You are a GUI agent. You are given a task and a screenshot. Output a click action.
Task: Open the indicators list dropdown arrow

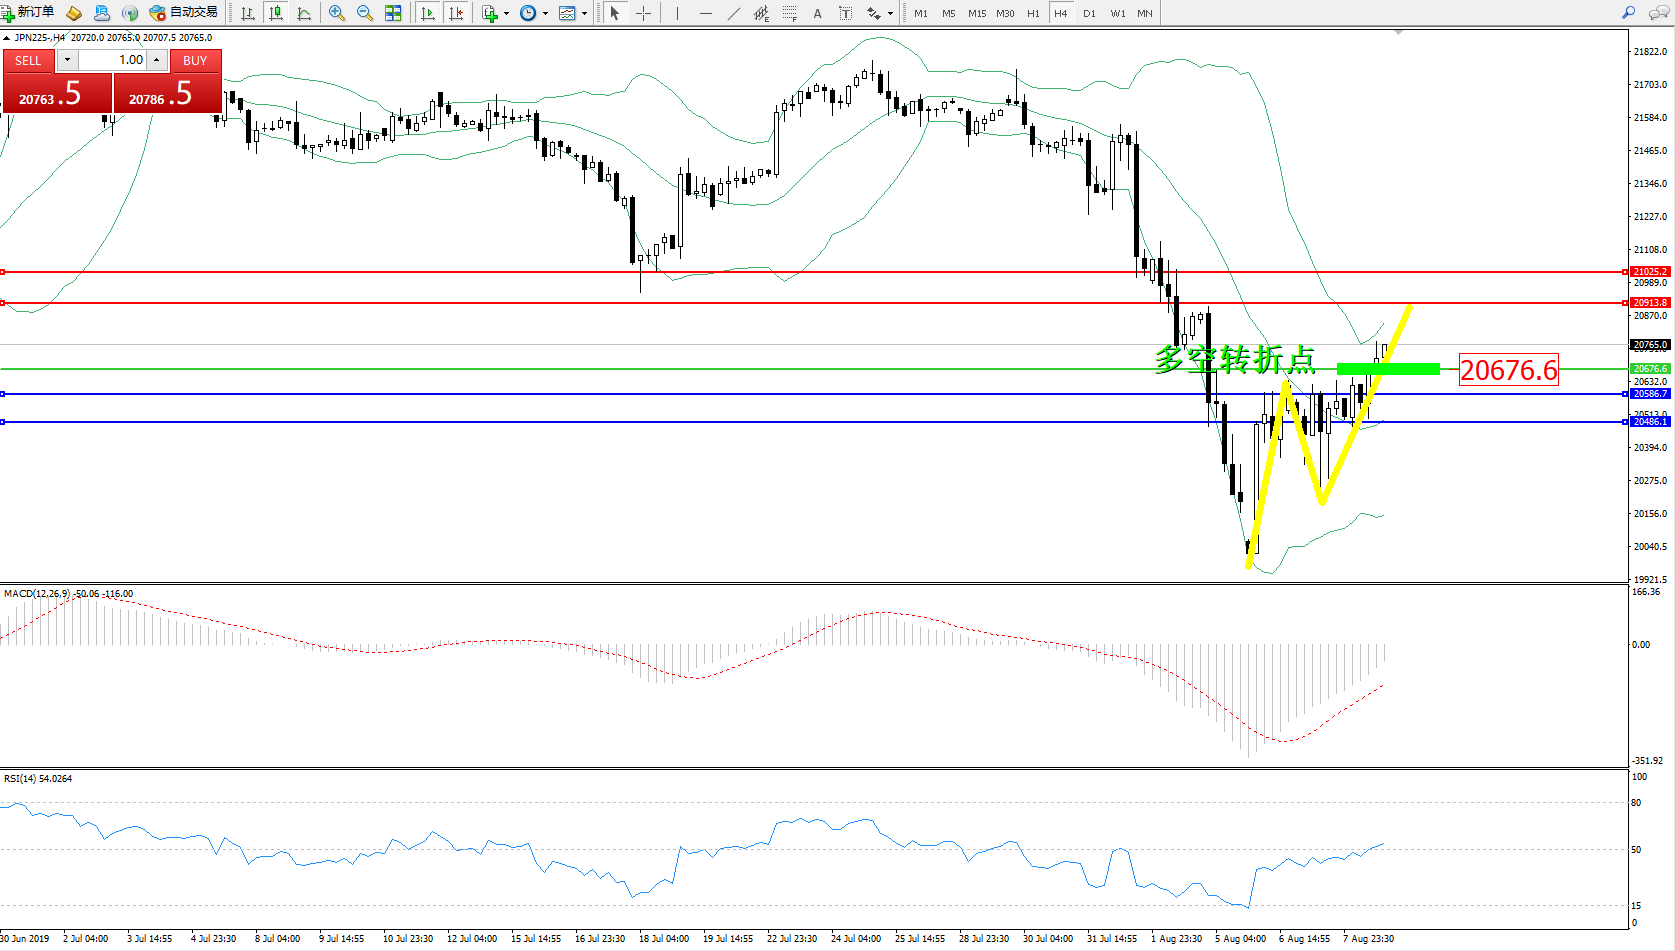[507, 14]
